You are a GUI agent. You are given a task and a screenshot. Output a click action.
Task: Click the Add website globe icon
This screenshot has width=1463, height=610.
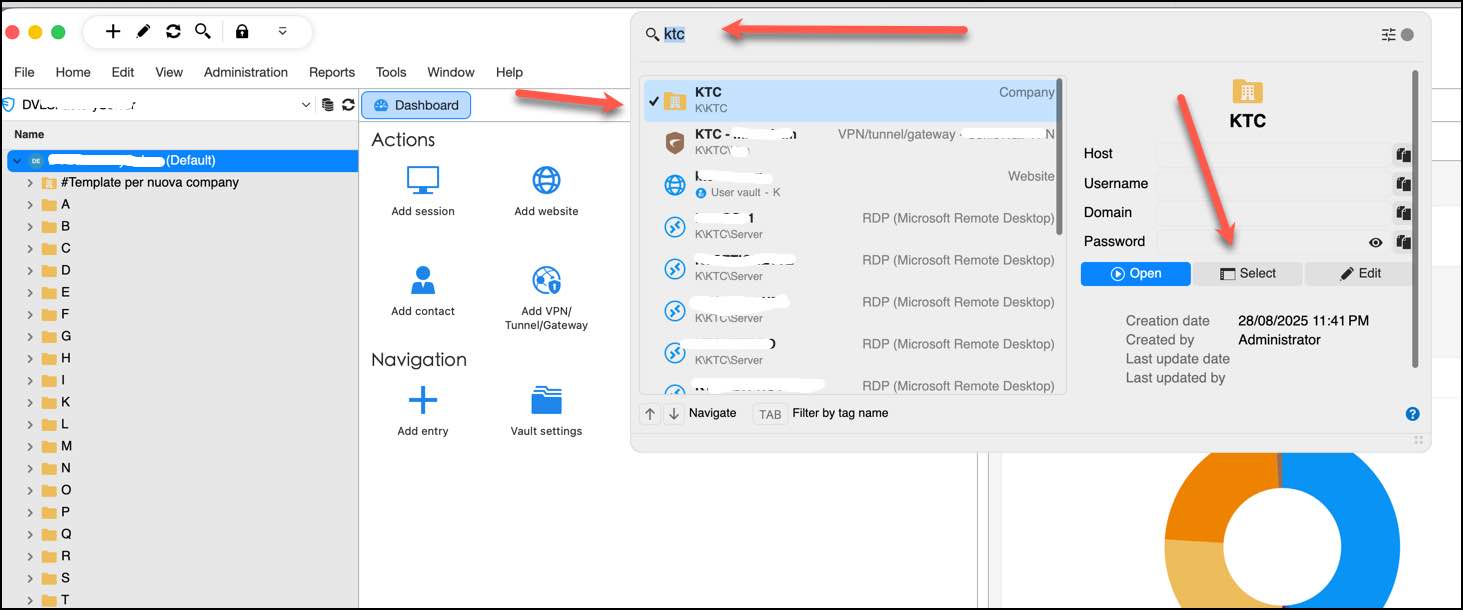pyautogui.click(x=546, y=181)
